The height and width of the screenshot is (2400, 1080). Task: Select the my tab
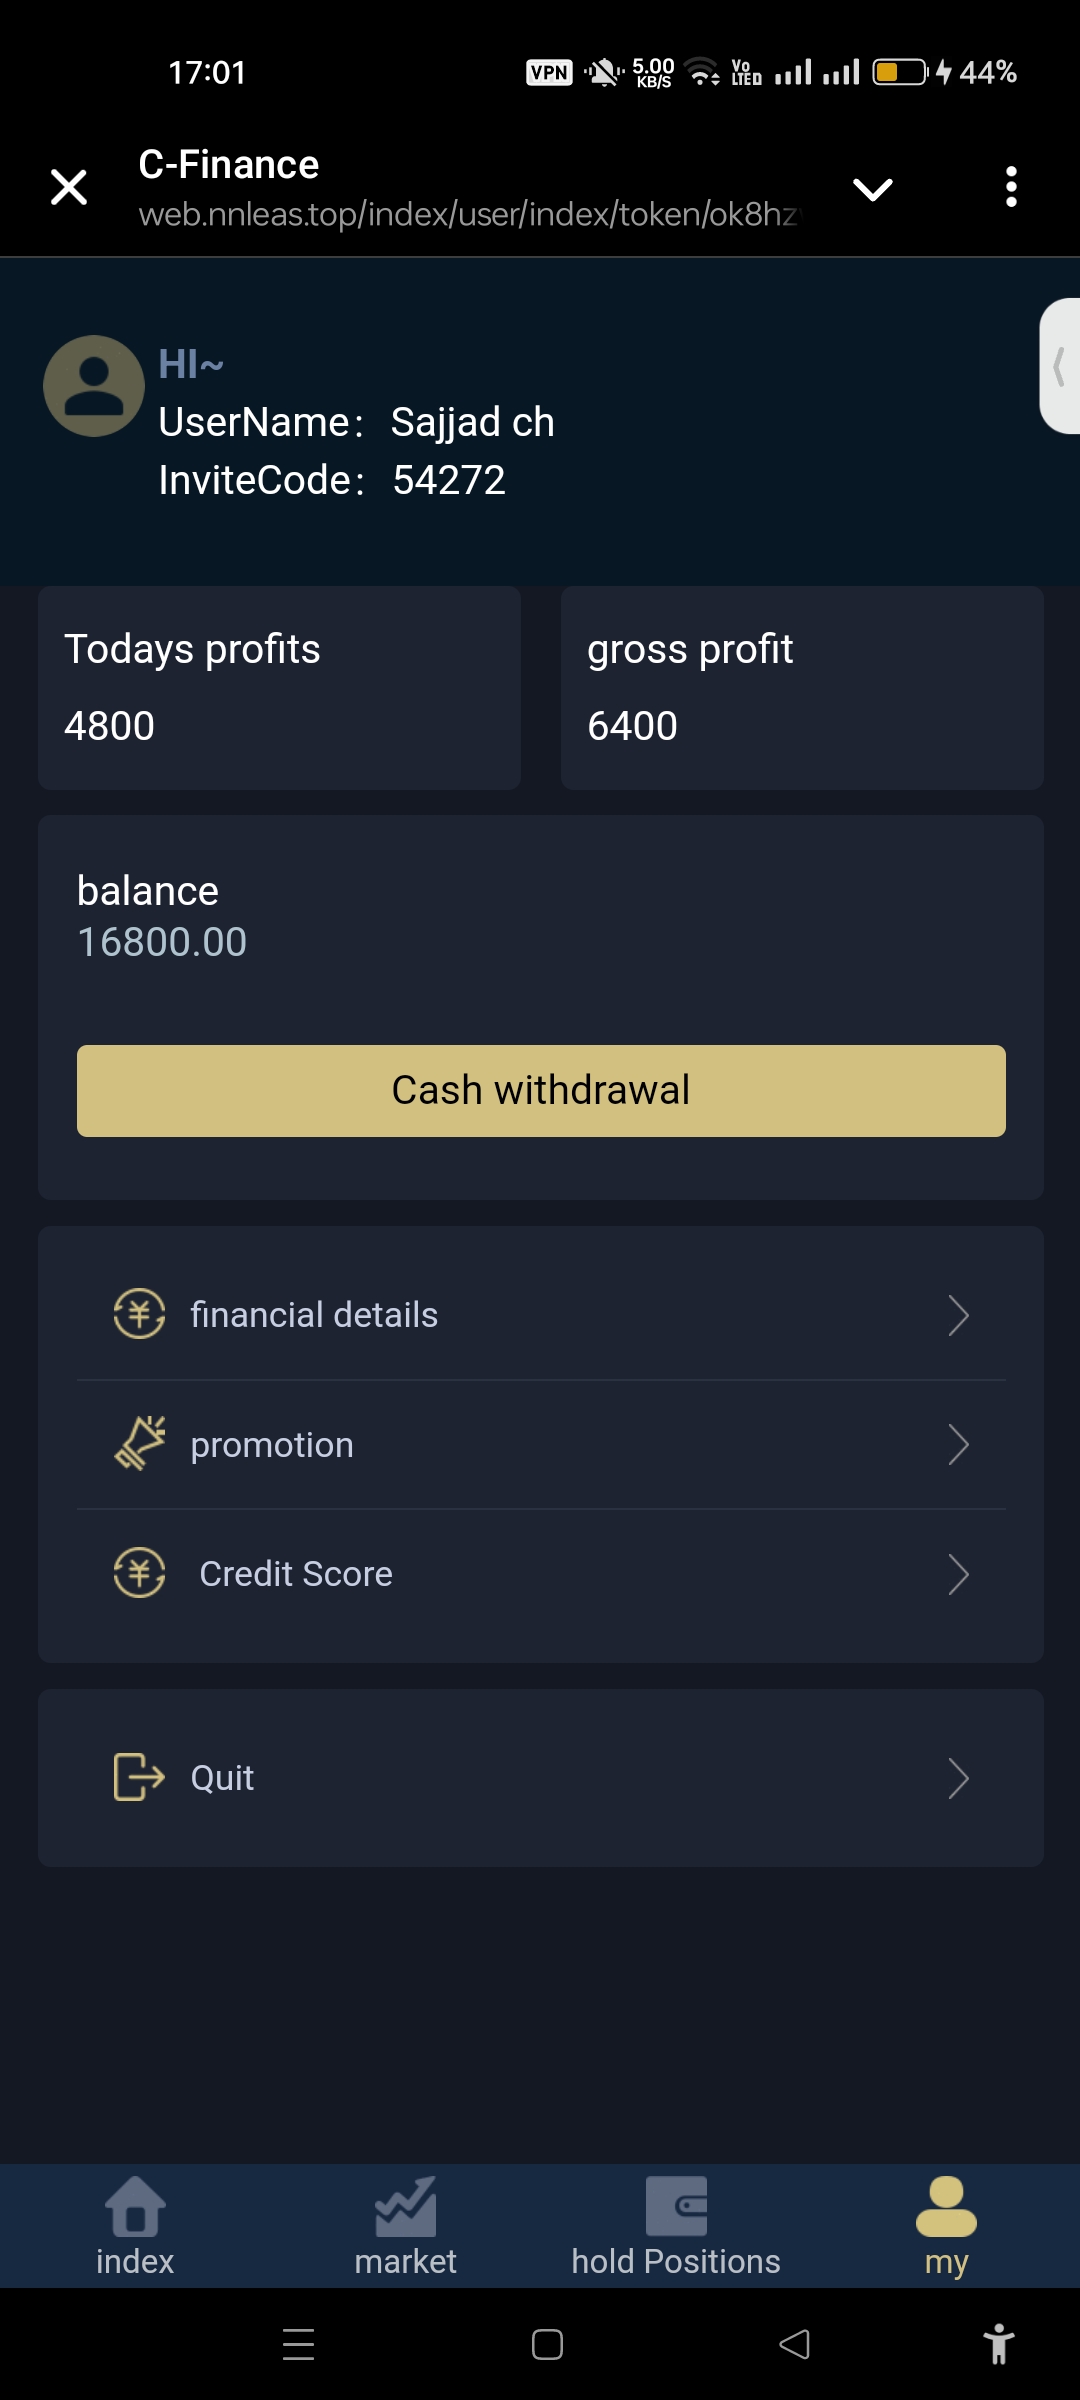(x=946, y=2227)
